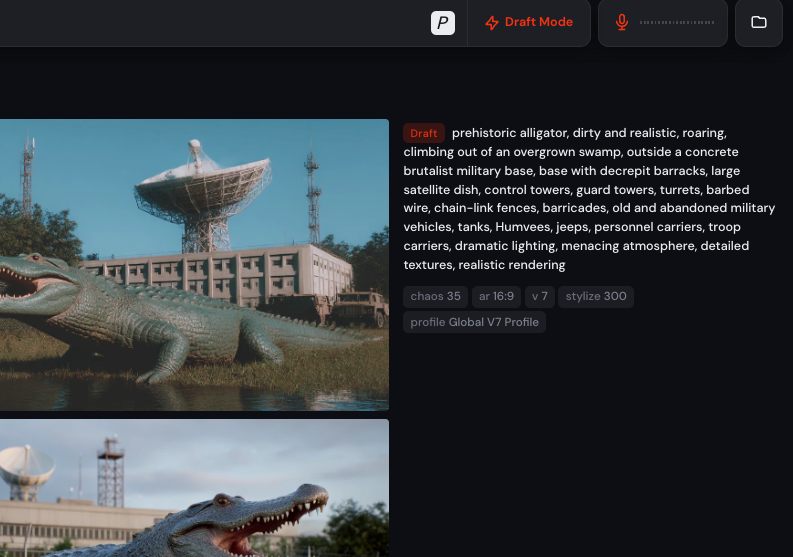
Task: Select the chaos 35 parameter chip
Action: [x=435, y=296]
